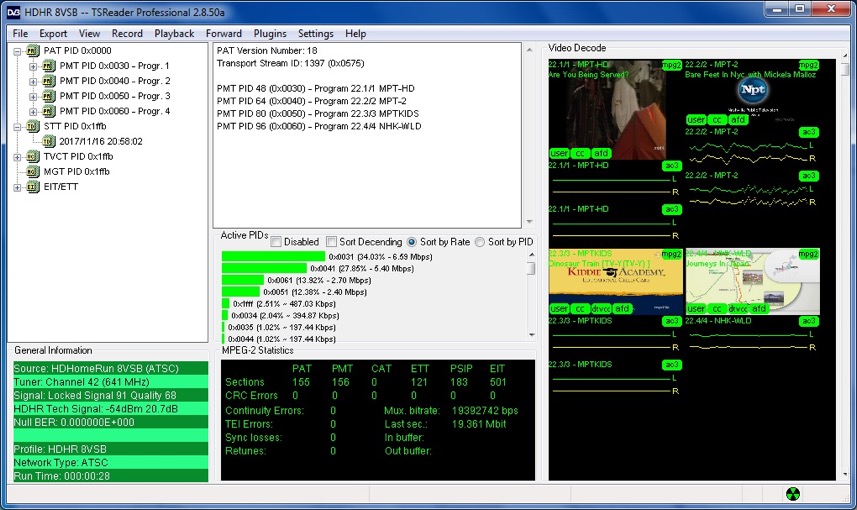This screenshot has height=510, width=857.
Task: Select the MGT PID 0x1ffb icon
Action: click(x=33, y=172)
